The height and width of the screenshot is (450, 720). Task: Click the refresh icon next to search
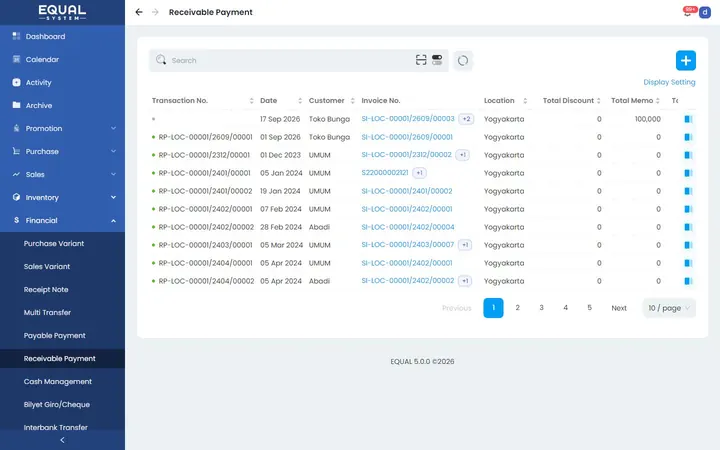click(x=463, y=61)
